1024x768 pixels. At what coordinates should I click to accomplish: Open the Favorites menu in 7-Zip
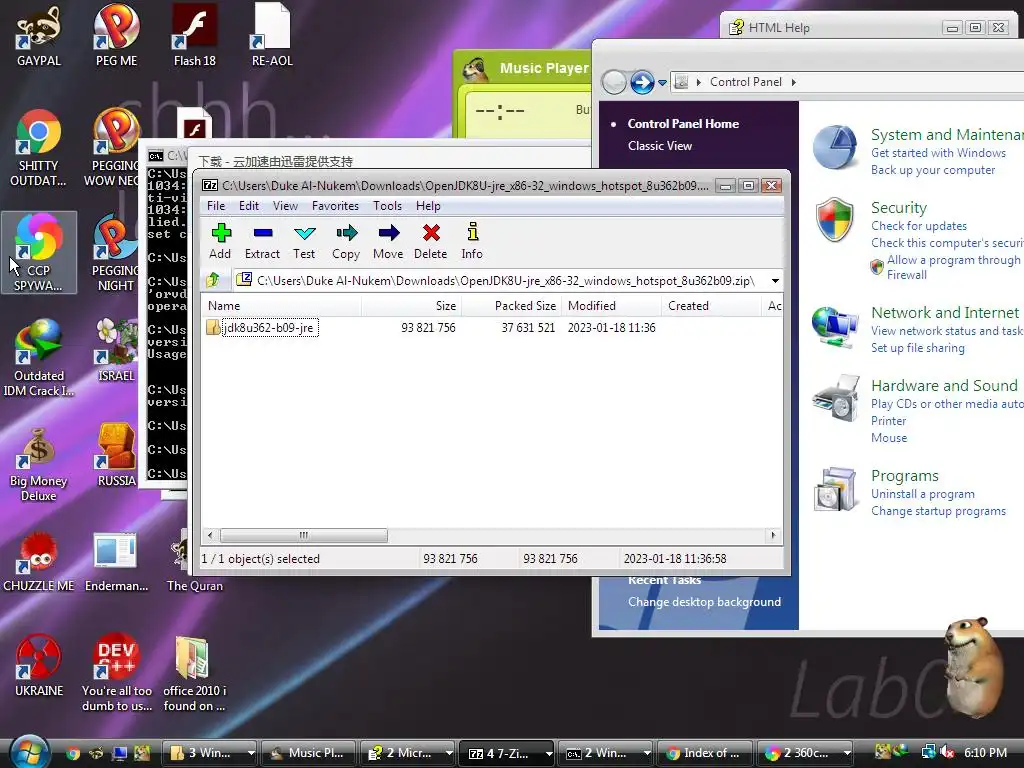[x=336, y=206]
